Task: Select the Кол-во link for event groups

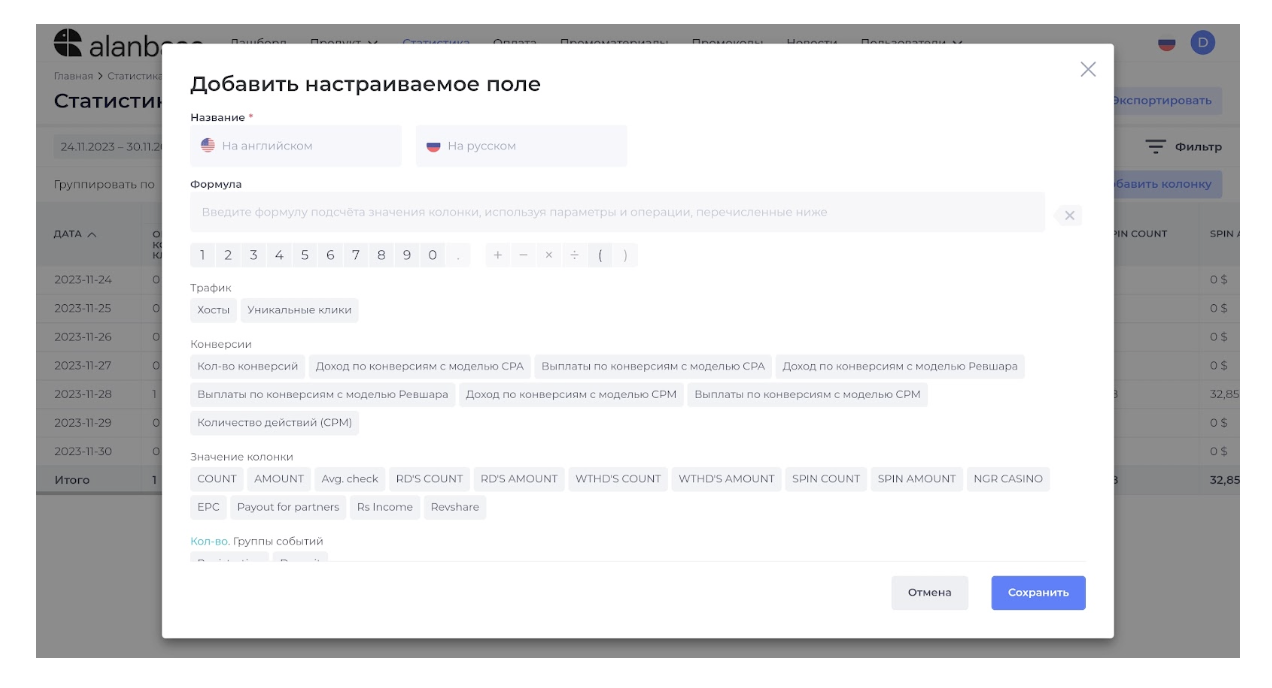Action: click(x=209, y=541)
